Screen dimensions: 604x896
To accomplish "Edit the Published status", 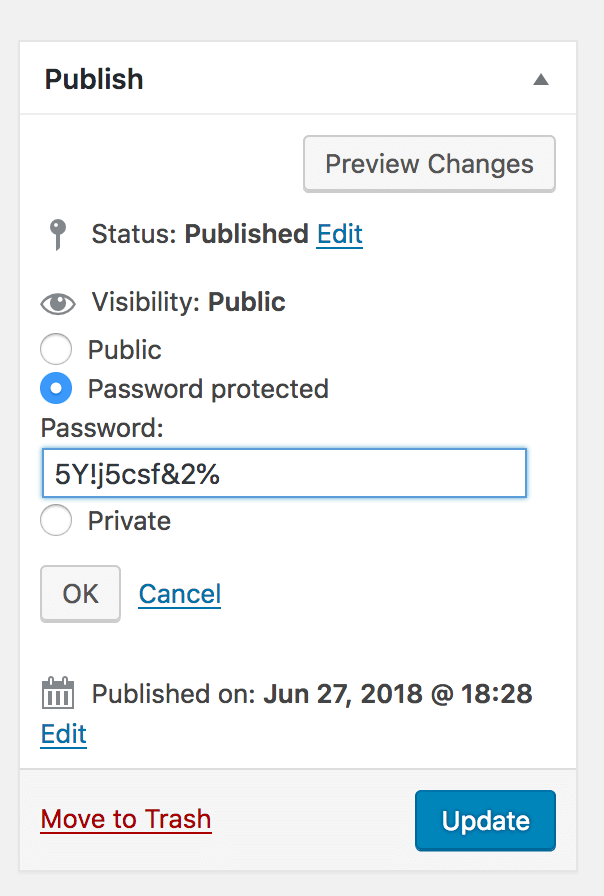I will (339, 234).
